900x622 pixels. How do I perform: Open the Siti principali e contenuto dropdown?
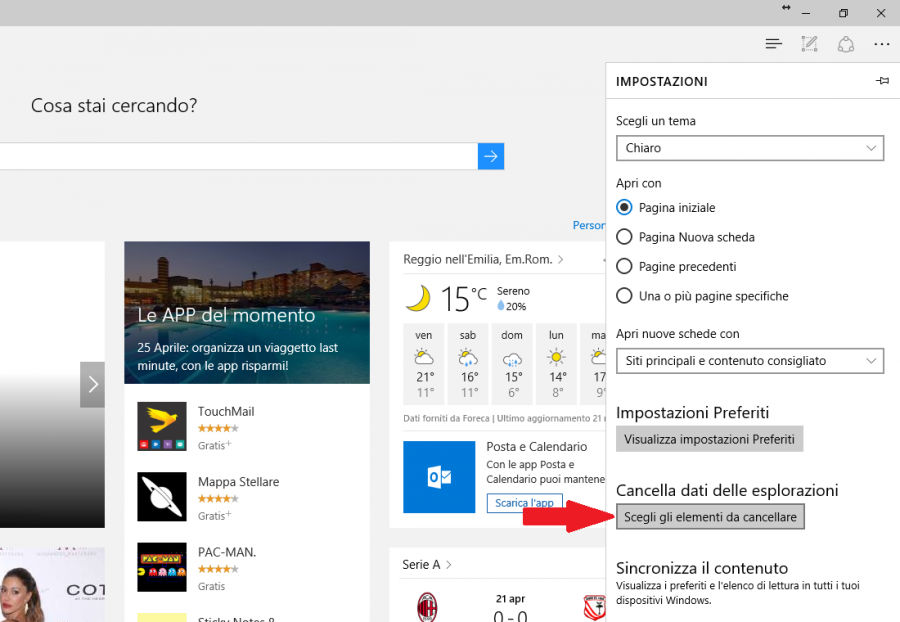750,361
